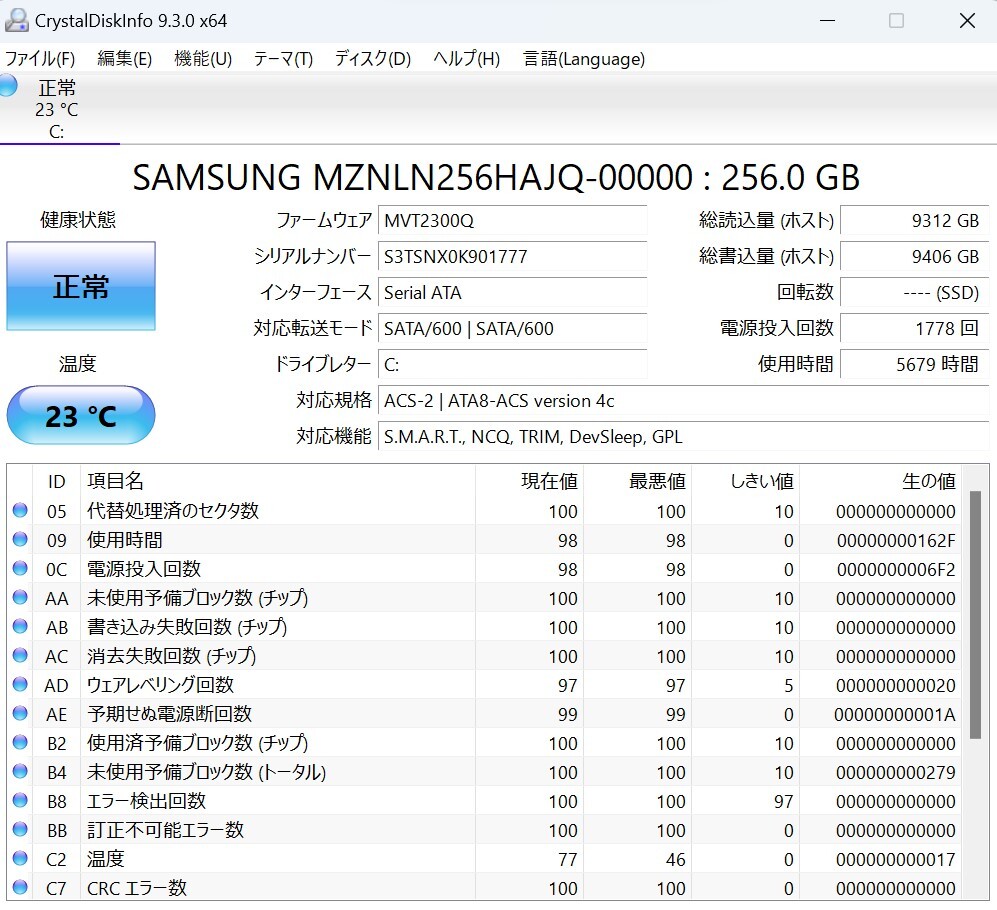Click the status orb of row AE

20,713
